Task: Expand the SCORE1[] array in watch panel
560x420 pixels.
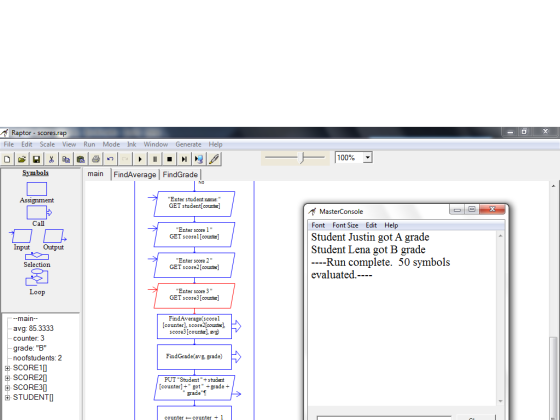Action: click(x=8, y=368)
